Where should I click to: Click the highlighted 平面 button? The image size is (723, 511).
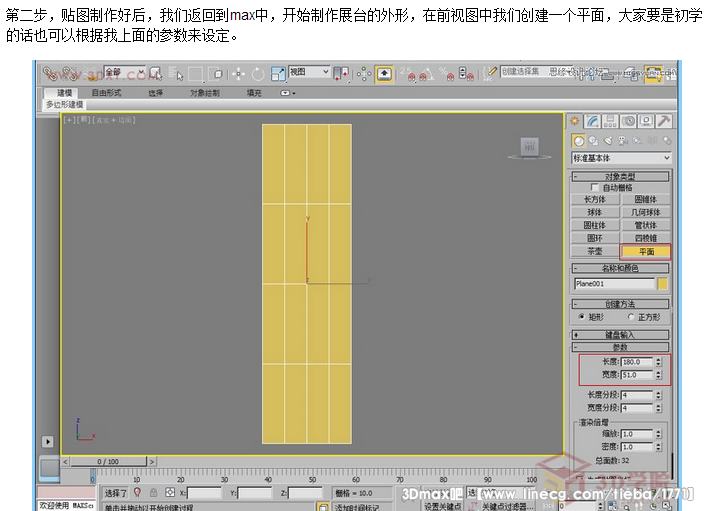(646, 251)
